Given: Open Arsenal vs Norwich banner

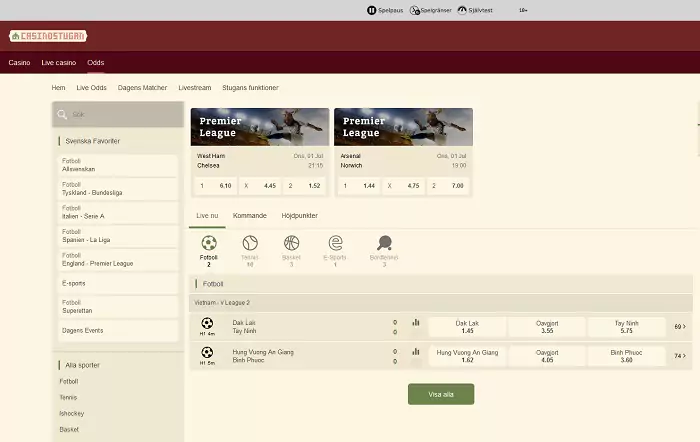Looking at the screenshot, I should tap(403, 127).
